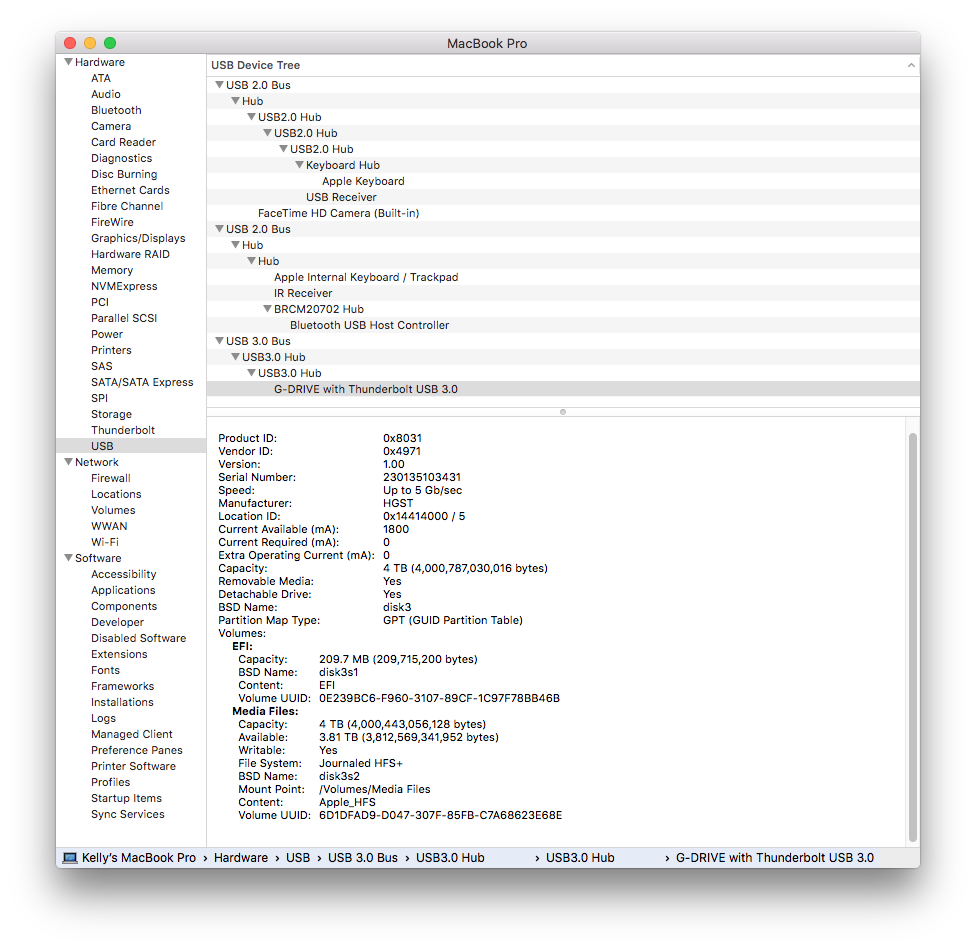
Task: Open SATA/SATA Express section
Action: pos(142,382)
